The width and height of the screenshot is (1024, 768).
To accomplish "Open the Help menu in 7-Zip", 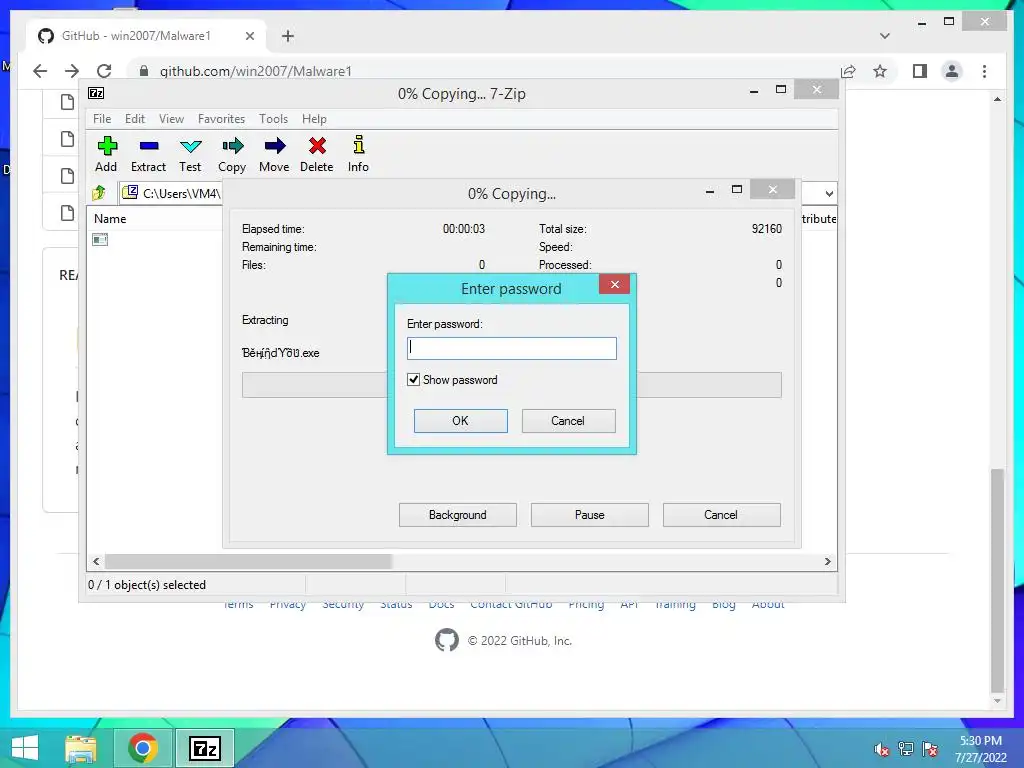I will pyautogui.click(x=314, y=119).
